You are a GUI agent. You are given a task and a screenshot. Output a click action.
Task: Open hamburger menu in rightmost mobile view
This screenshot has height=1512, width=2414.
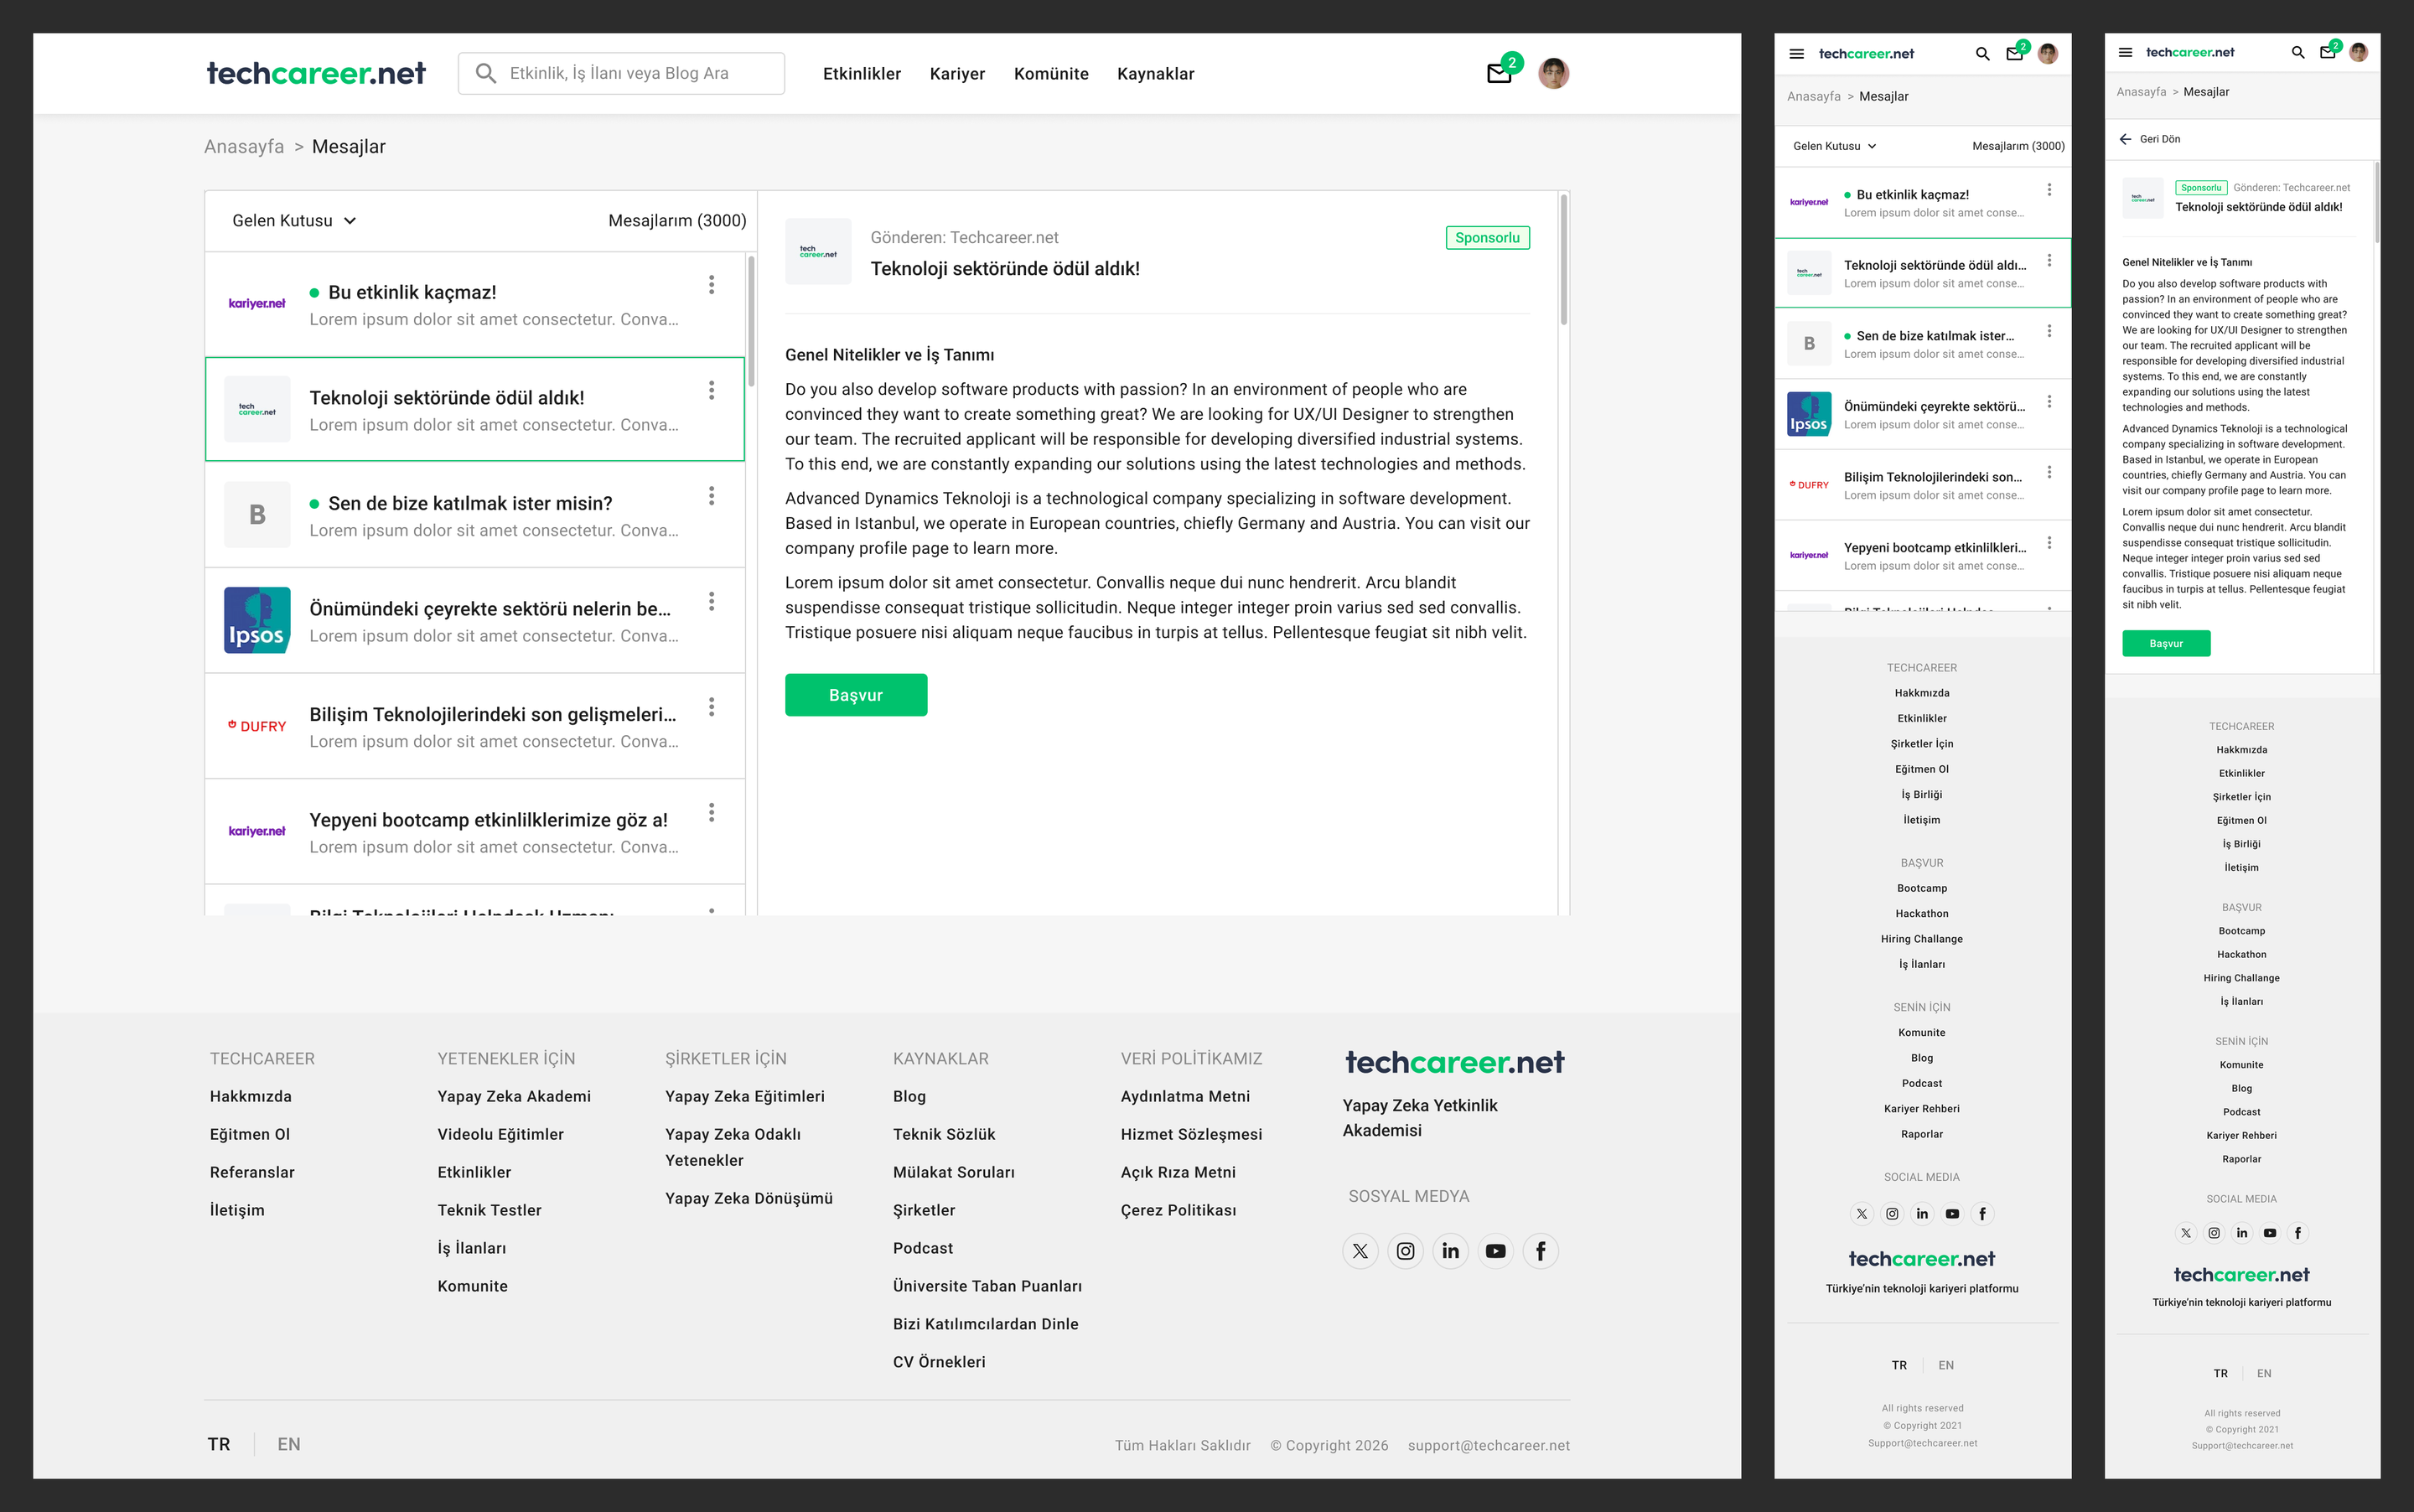(x=2125, y=52)
